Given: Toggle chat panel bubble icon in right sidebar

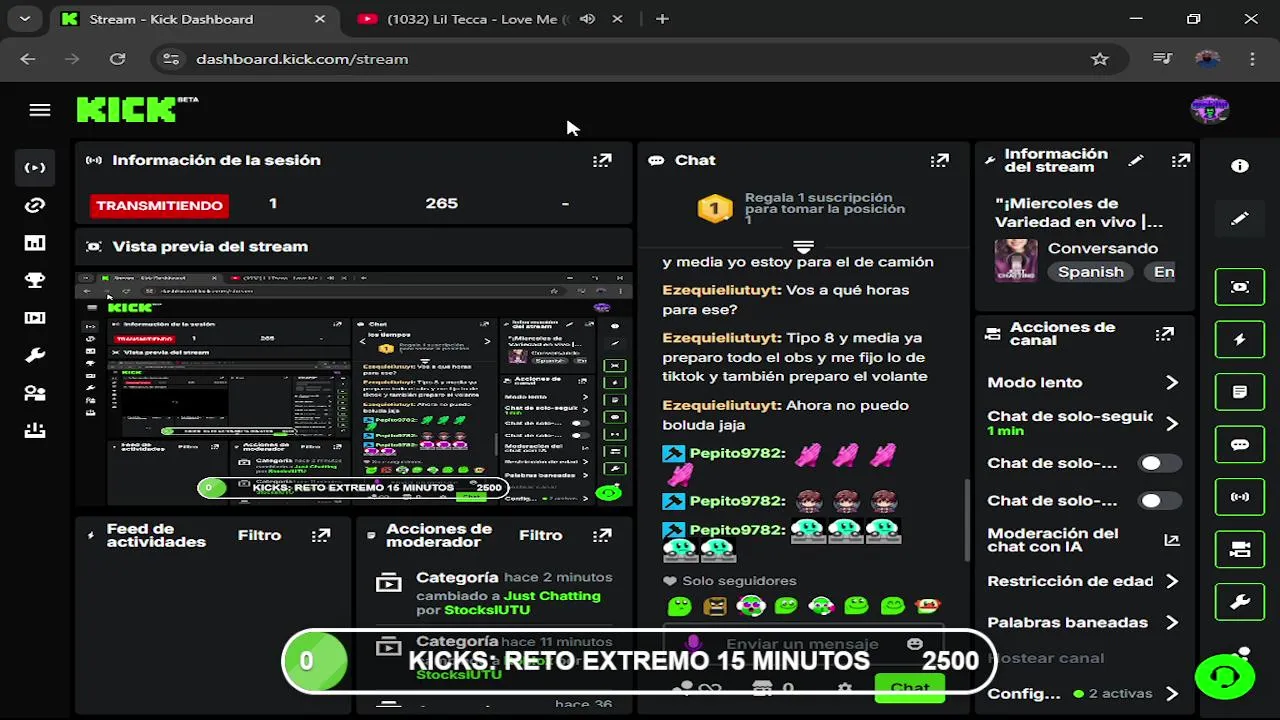Looking at the screenshot, I should point(1240,445).
